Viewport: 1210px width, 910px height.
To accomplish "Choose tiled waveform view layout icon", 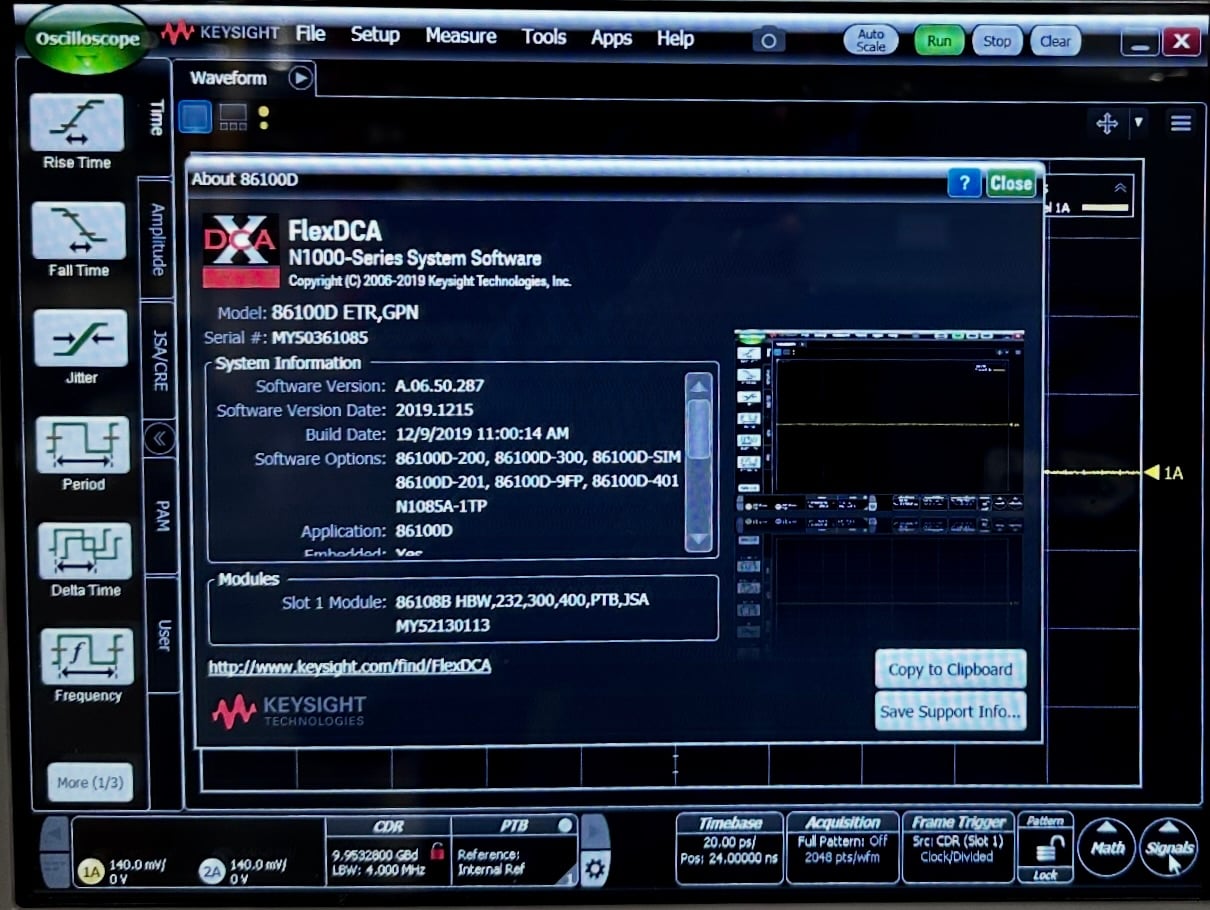I will pyautogui.click(x=233, y=117).
